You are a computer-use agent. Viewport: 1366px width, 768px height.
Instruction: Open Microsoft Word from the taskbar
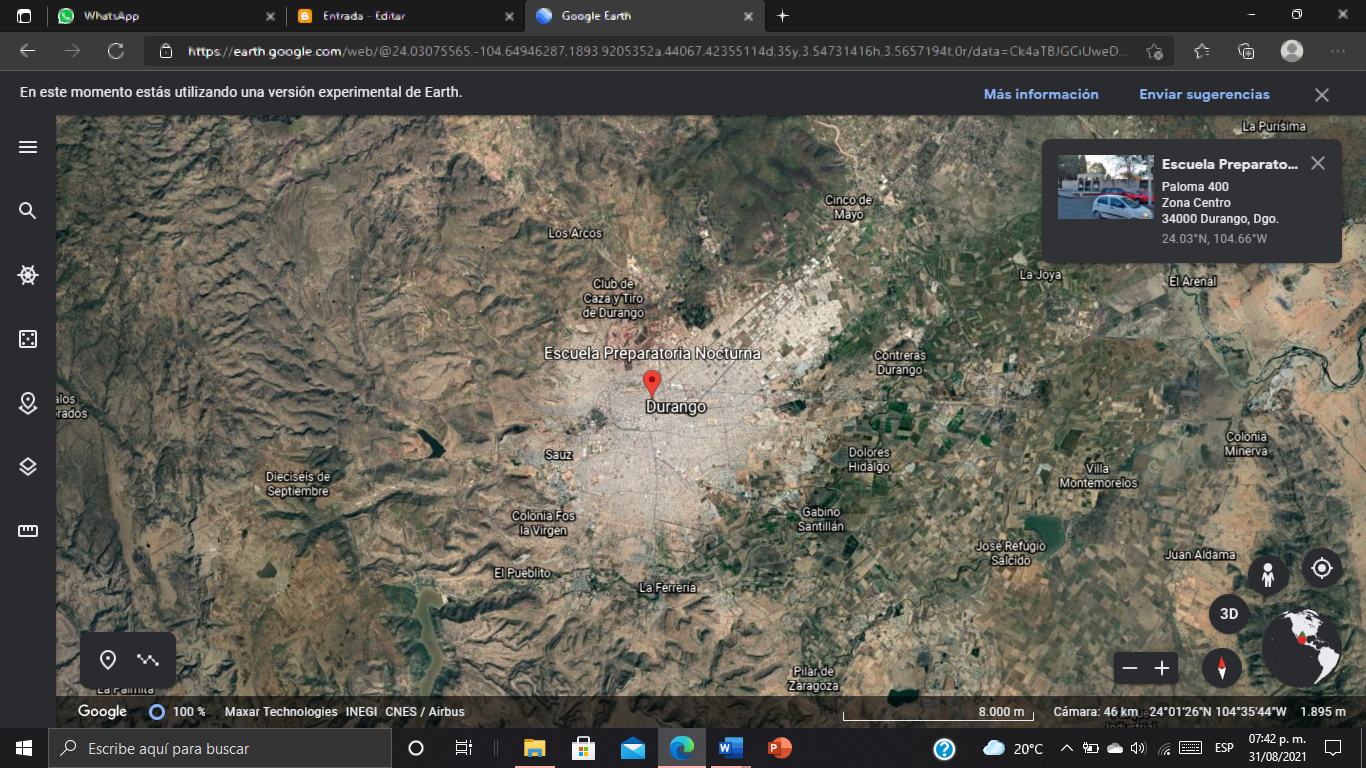point(731,748)
